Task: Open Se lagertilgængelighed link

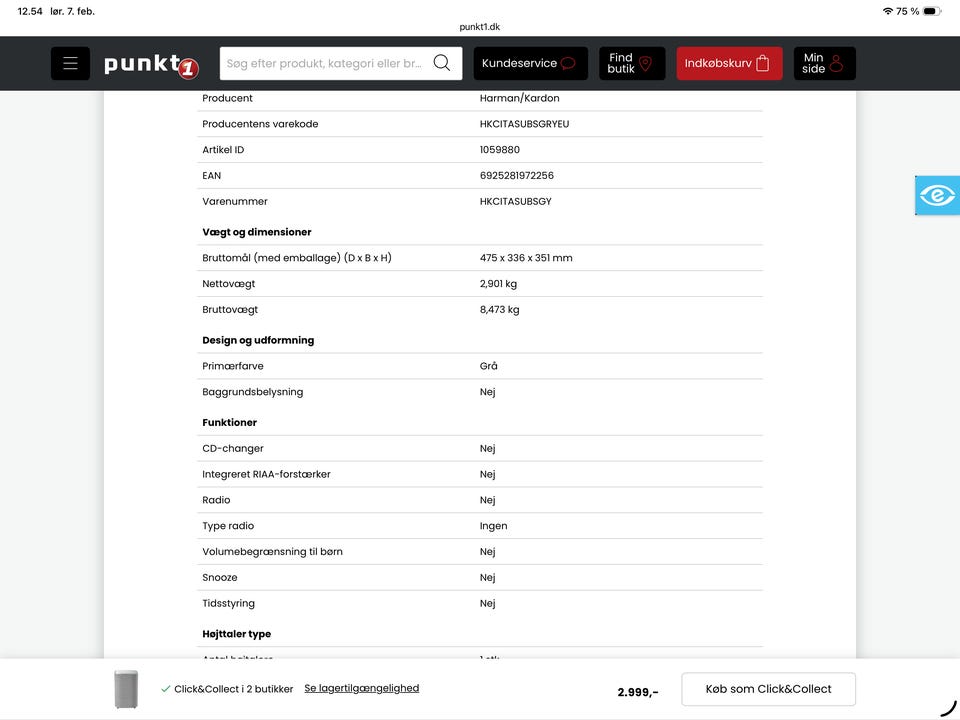Action: coord(362,688)
